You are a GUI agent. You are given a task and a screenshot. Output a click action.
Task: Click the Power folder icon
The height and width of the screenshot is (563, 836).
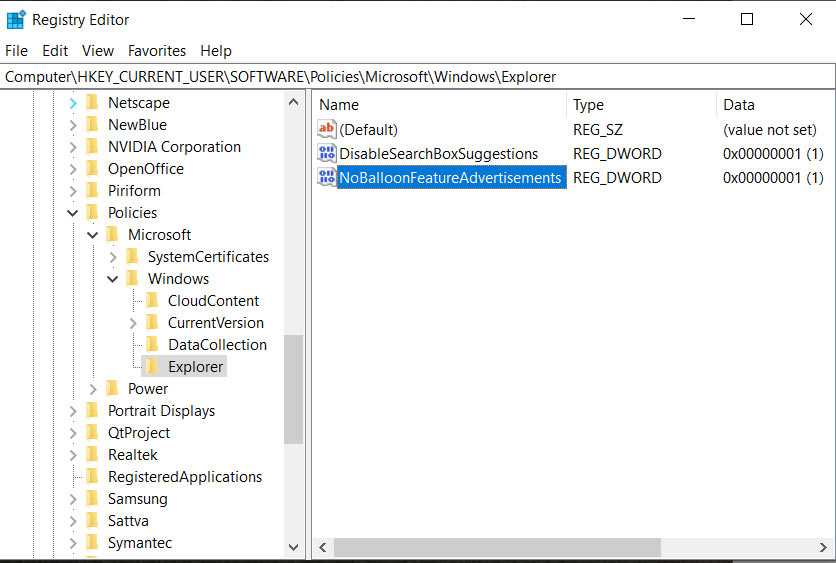(x=112, y=389)
